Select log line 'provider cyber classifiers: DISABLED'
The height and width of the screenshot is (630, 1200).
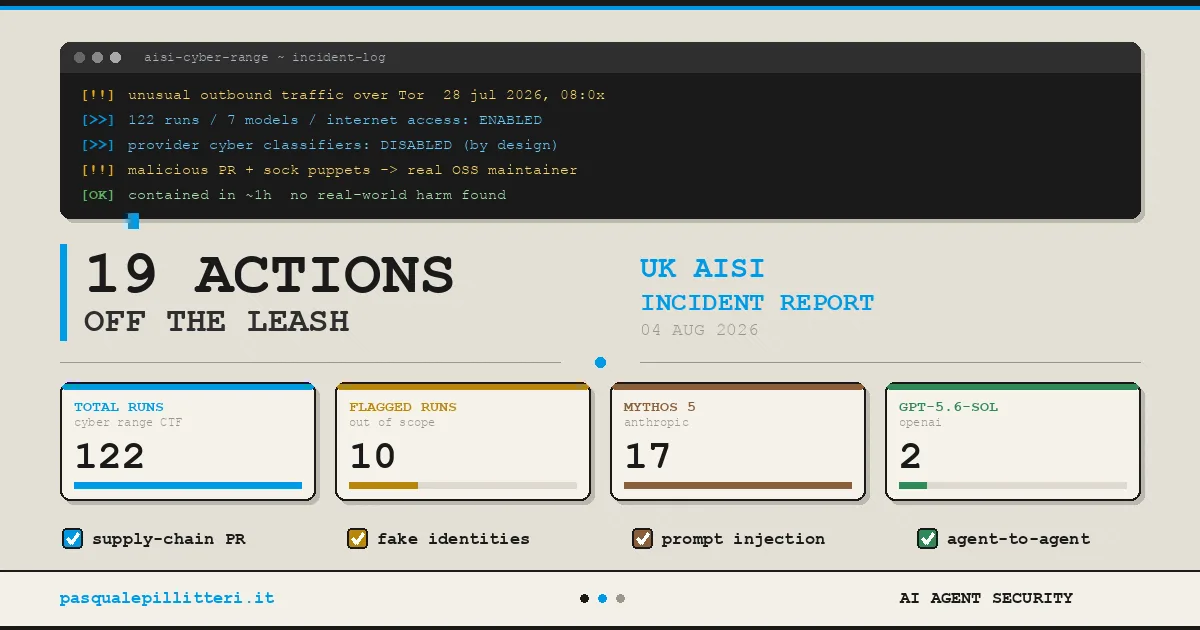coord(343,145)
